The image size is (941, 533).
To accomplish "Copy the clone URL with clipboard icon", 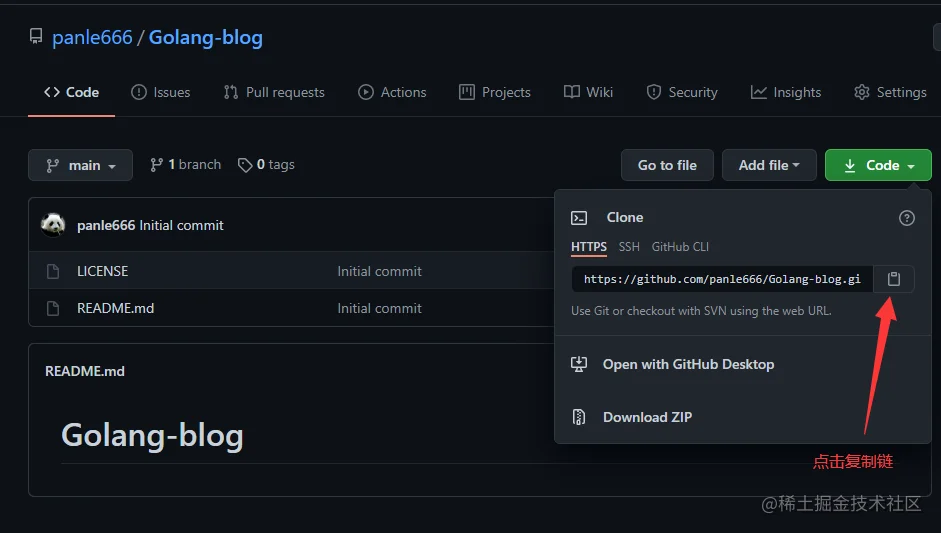I will 894,279.
